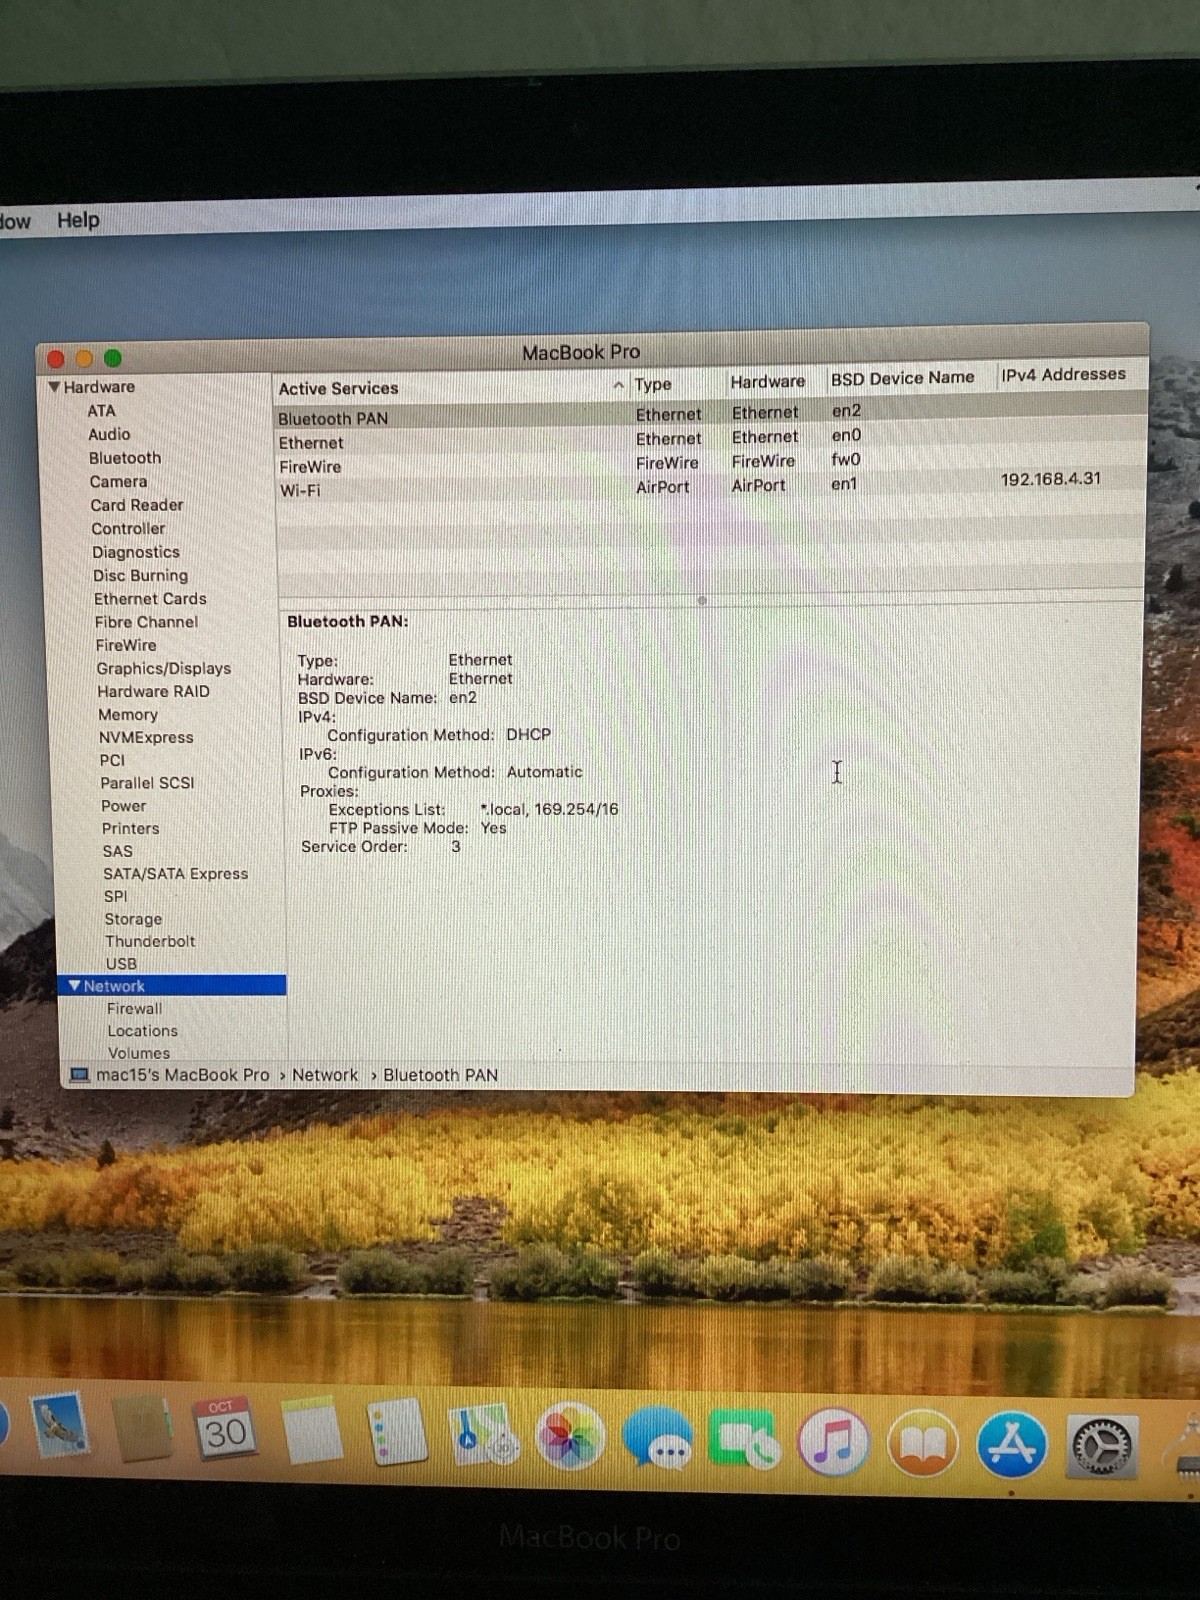Click Network in the path bar

point(325,1075)
